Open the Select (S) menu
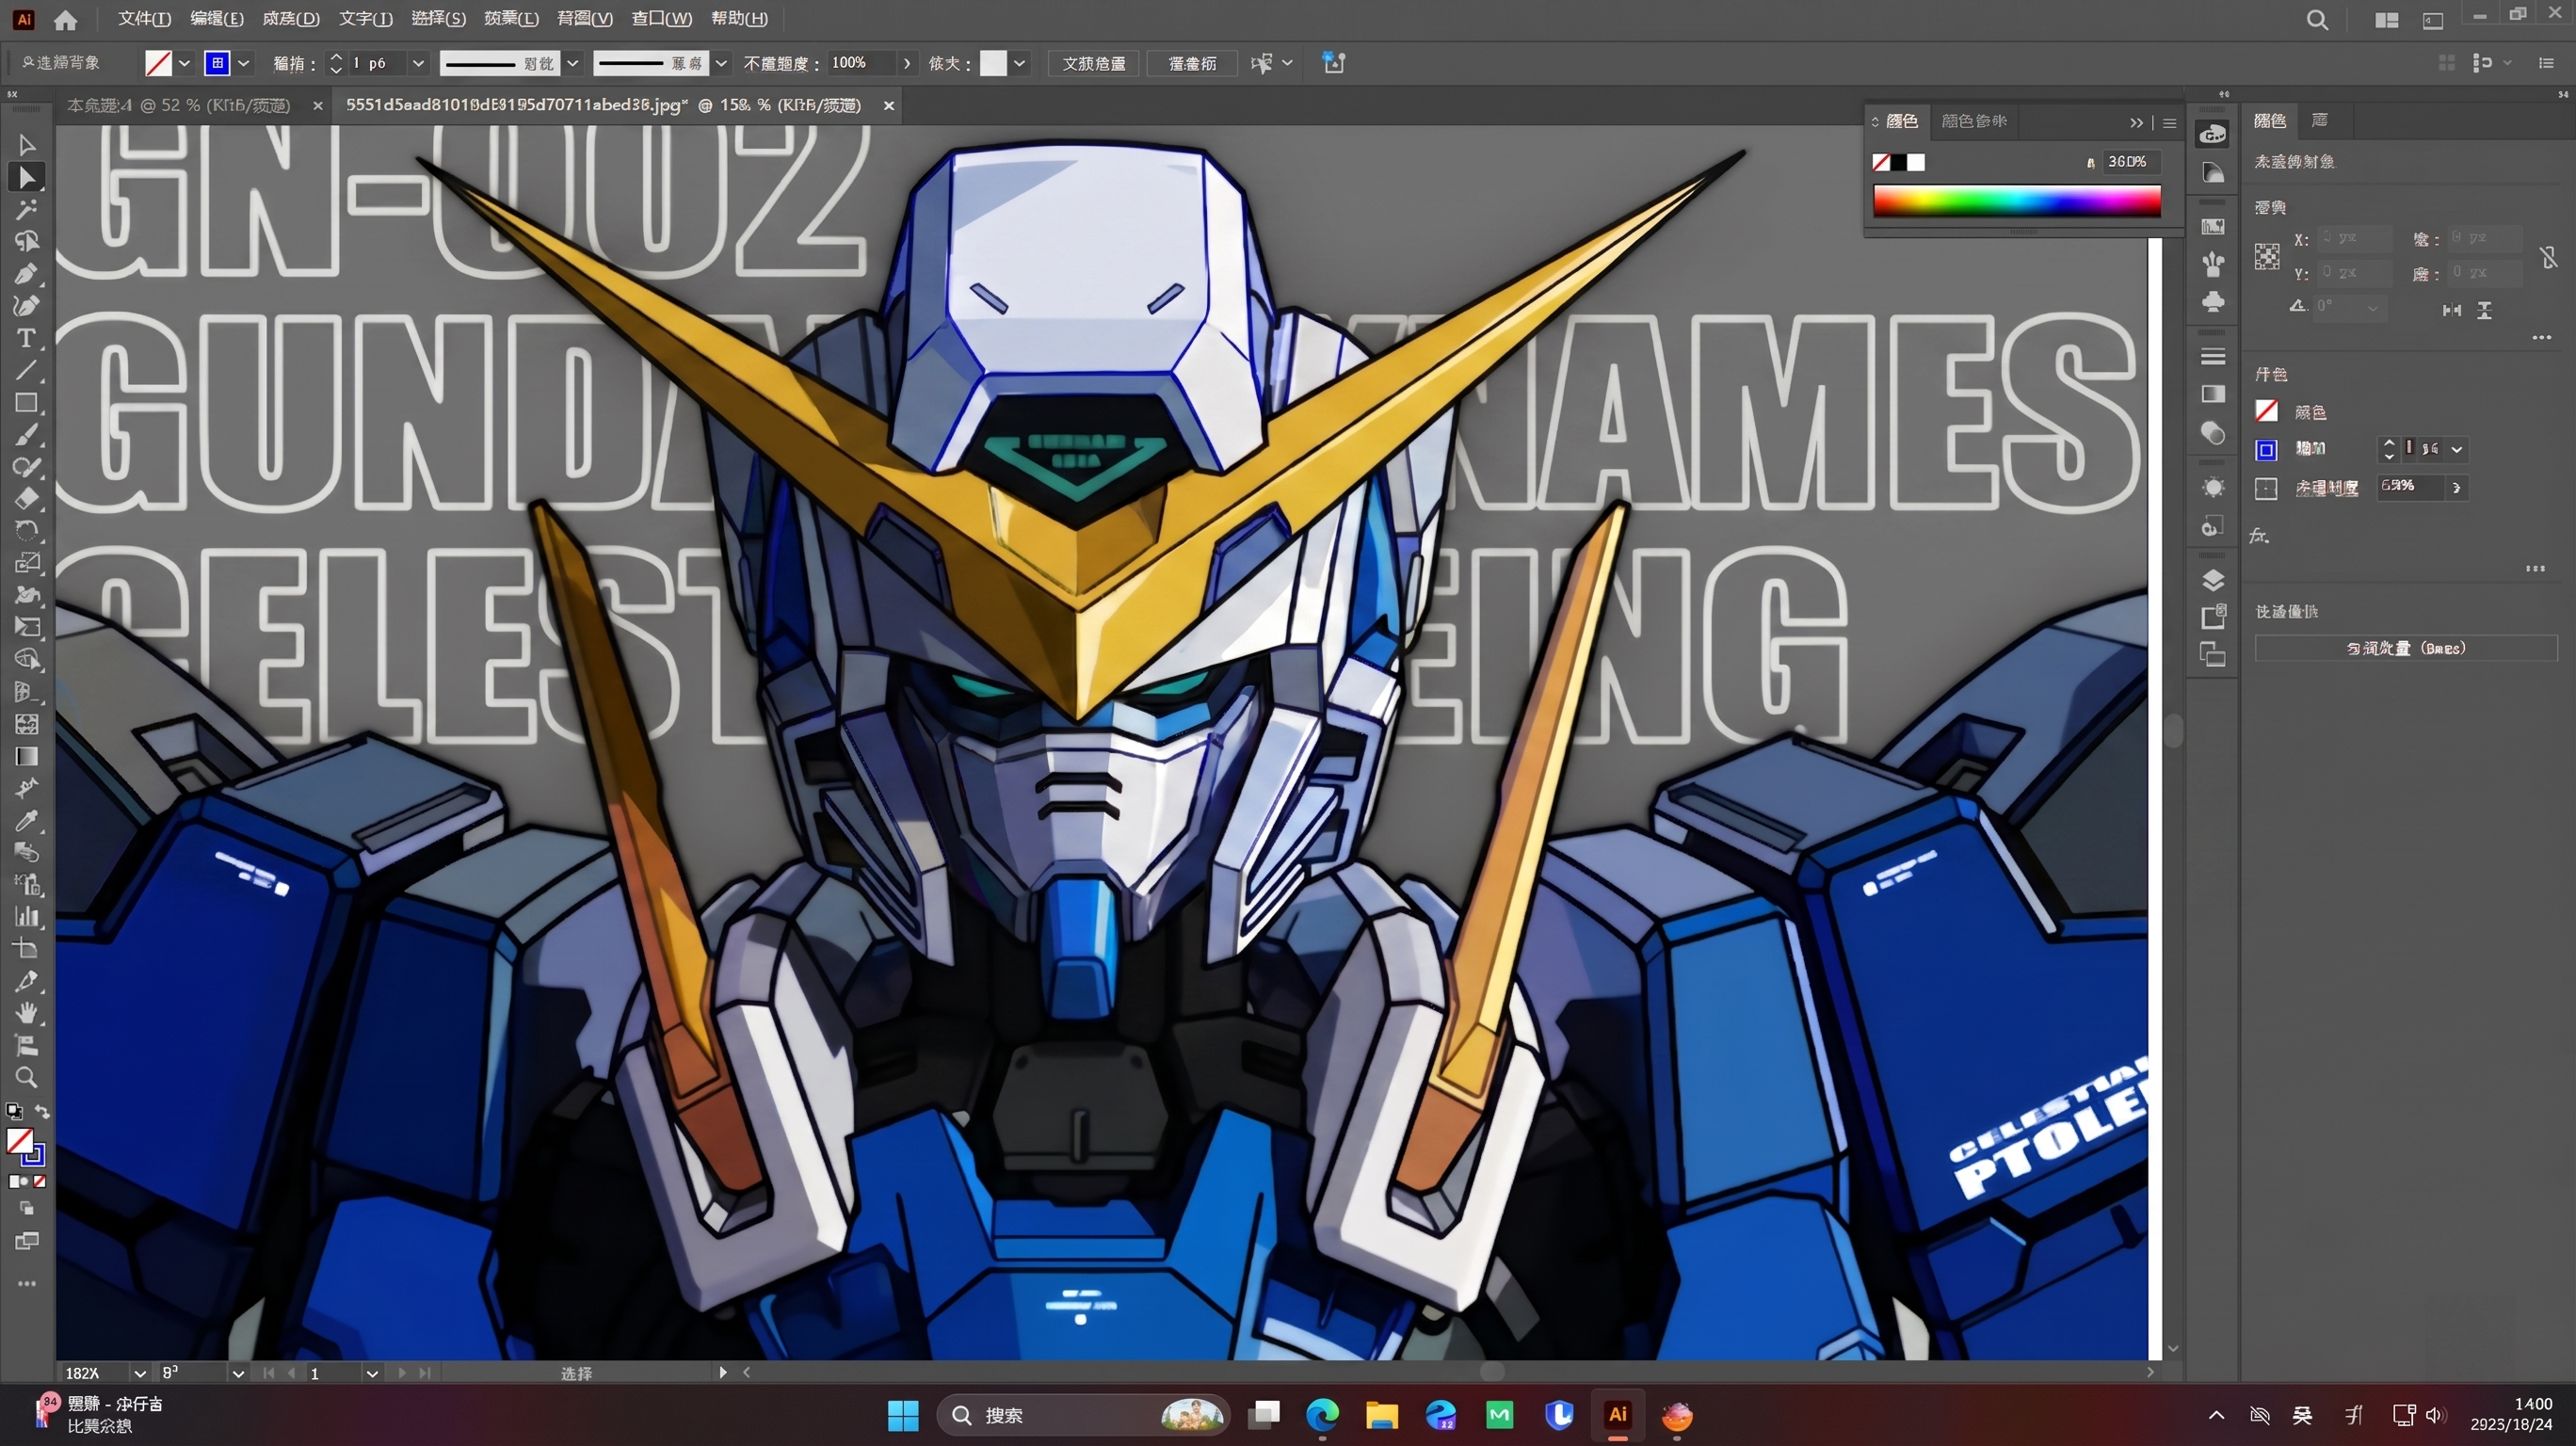Viewport: 2576px width, 1446px height. pyautogui.click(x=438, y=19)
